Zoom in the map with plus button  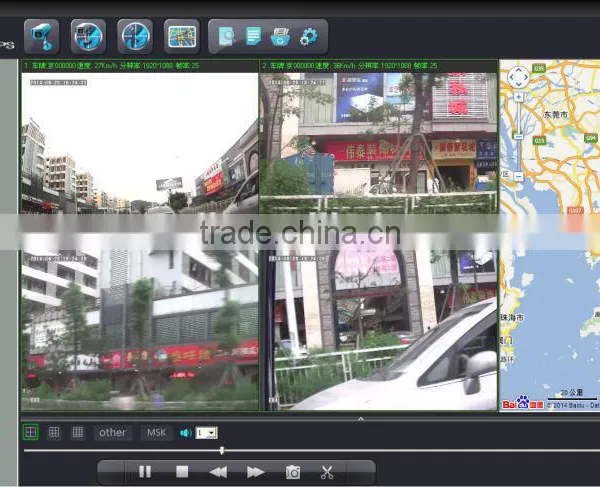[x=518, y=97]
